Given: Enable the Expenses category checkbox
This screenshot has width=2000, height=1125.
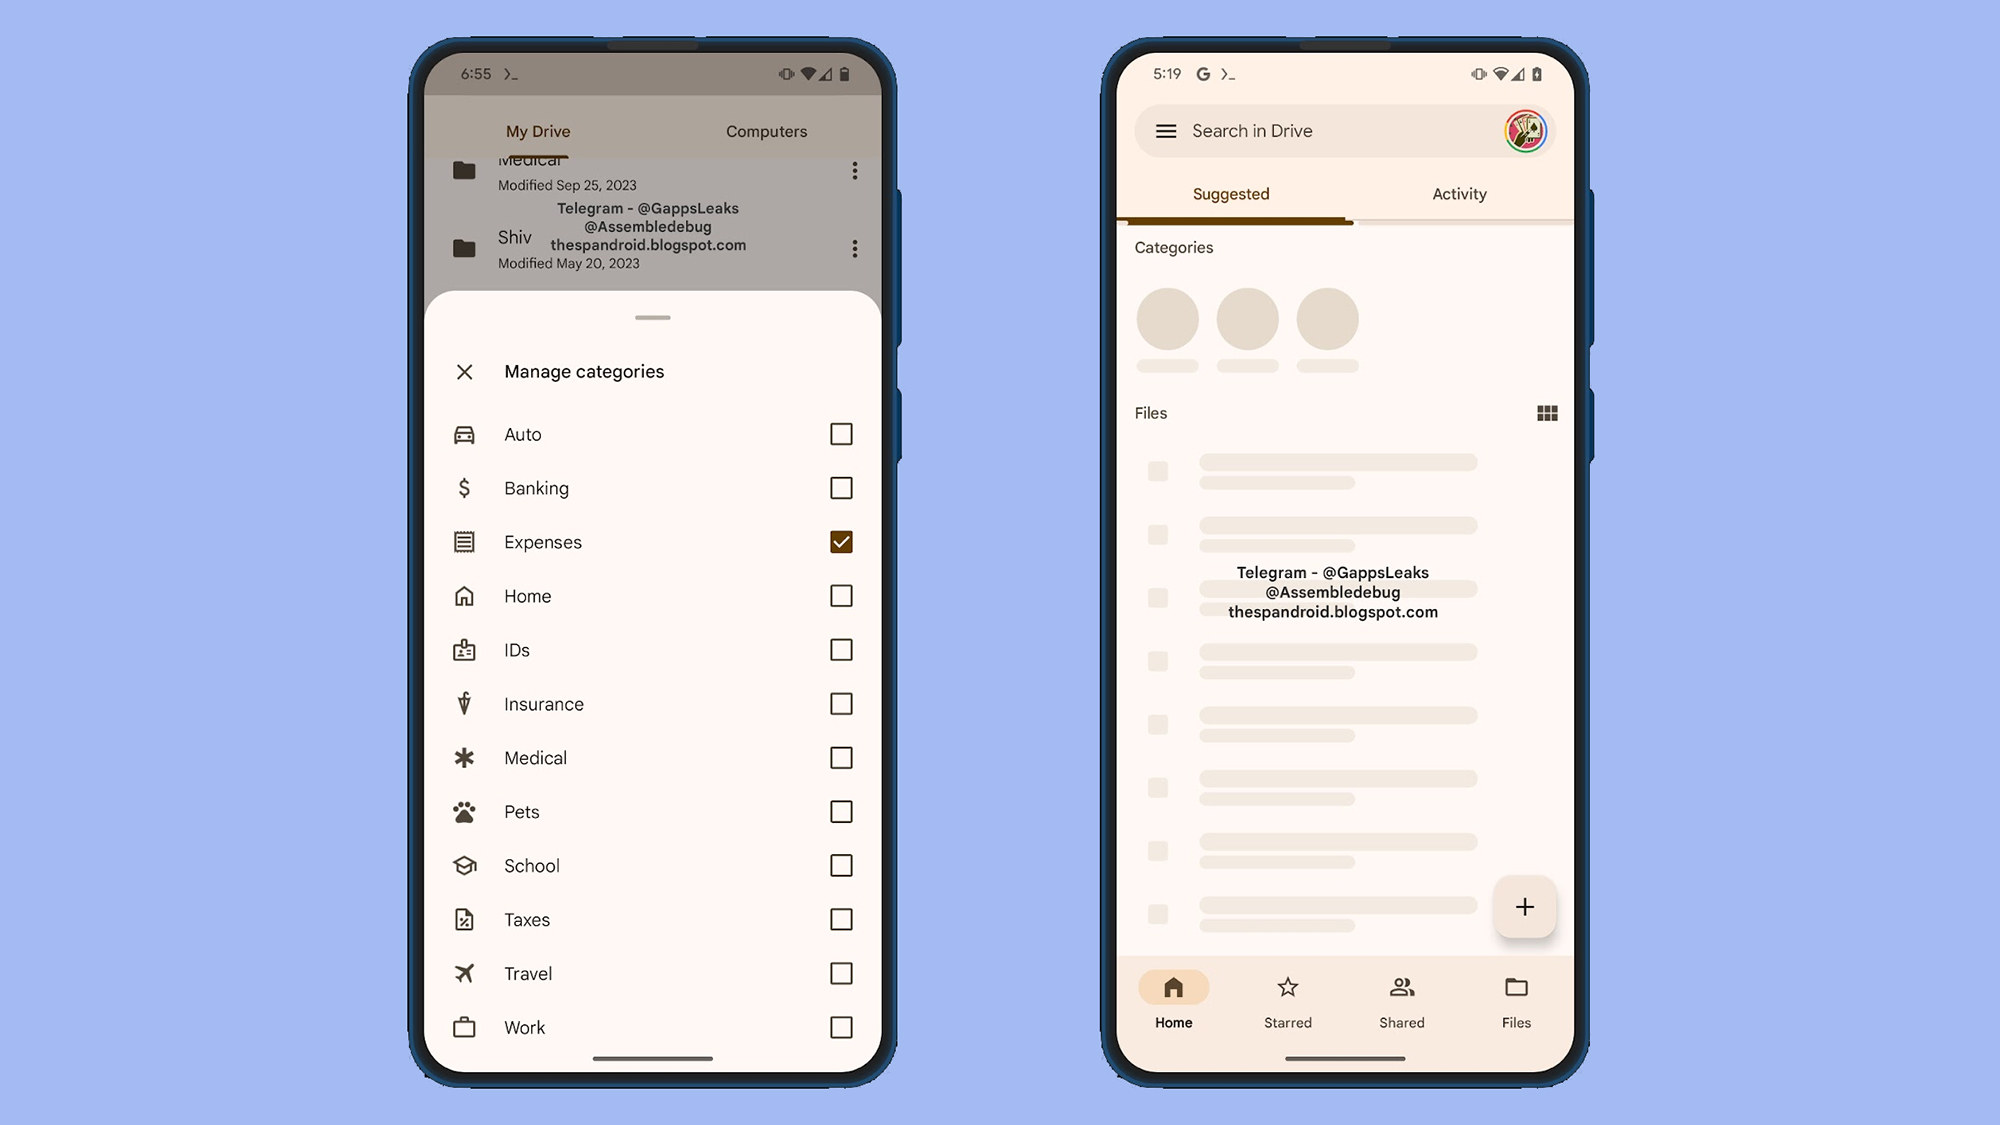Looking at the screenshot, I should 841,541.
